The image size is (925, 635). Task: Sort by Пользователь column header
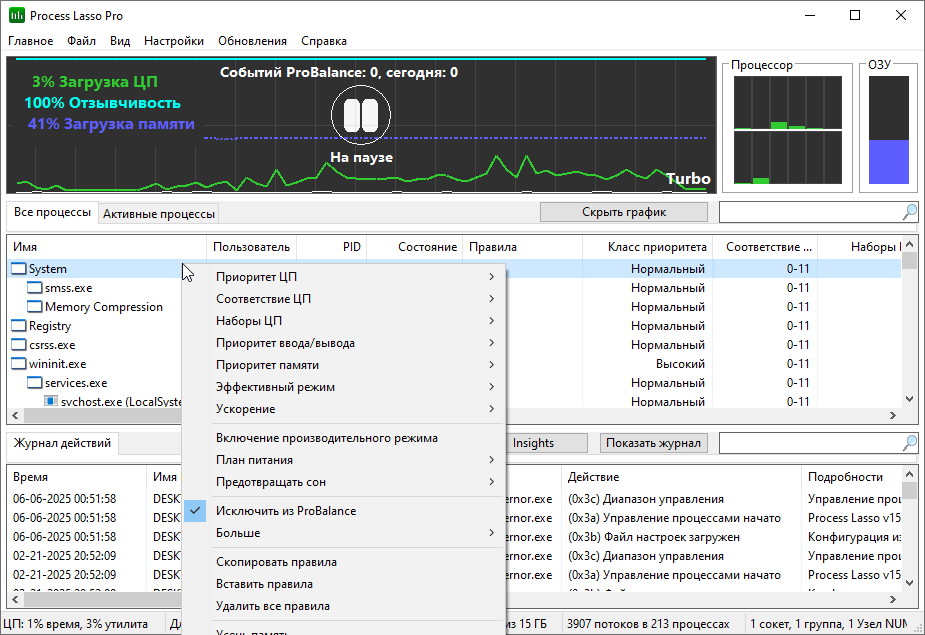tap(251, 247)
